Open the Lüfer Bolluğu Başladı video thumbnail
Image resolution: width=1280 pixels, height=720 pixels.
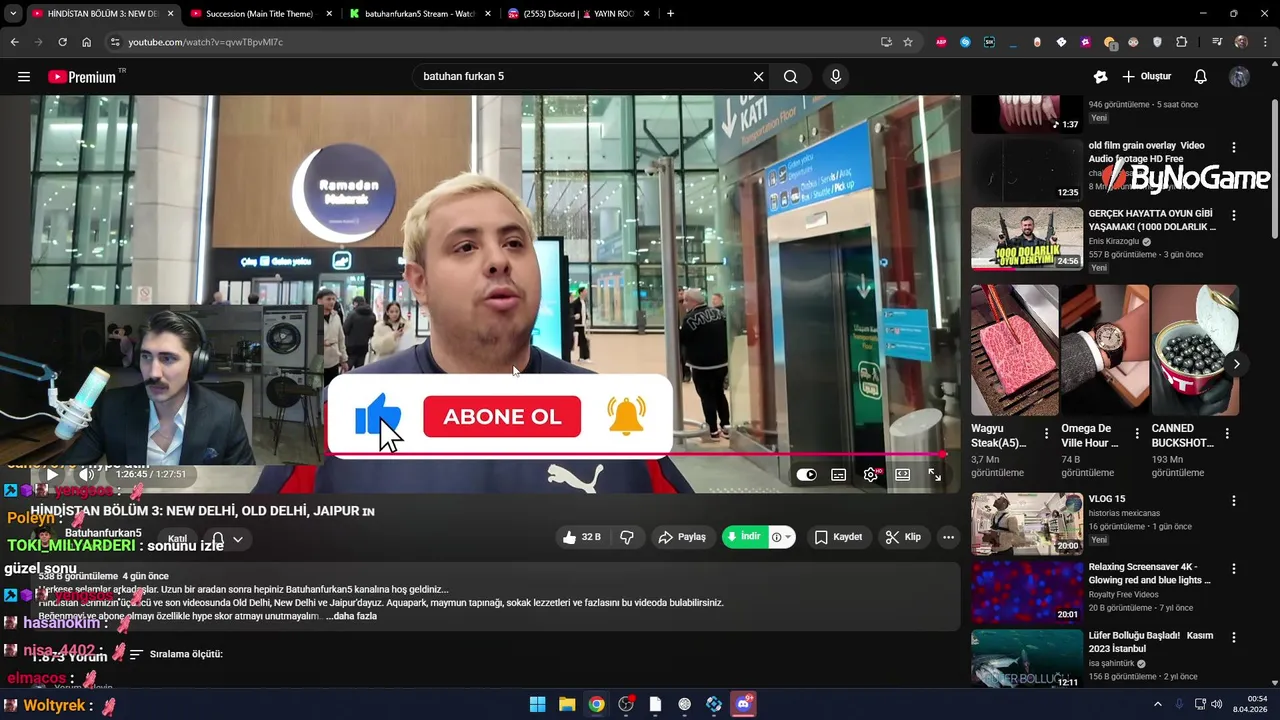(1027, 659)
